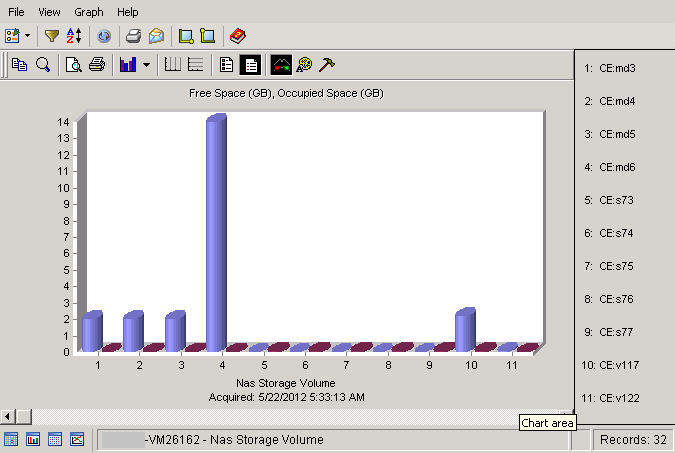Image resolution: width=675 pixels, height=453 pixels.
Task: Click the 'Acquired: 5/22/2012 5:33:13 AM' text
Action: point(287,397)
